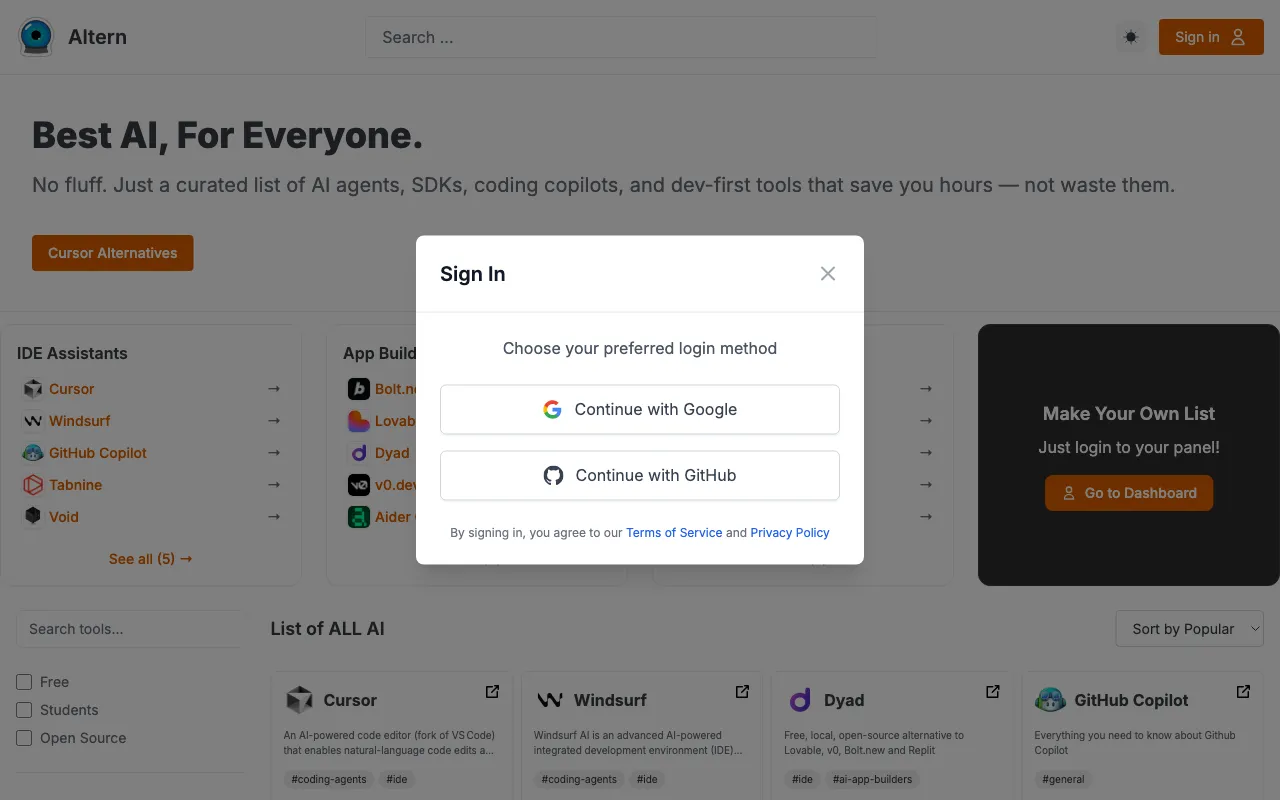Viewport: 1280px width, 800px height.
Task: Open the Sort by Popular dropdown
Action: [x=1190, y=629]
